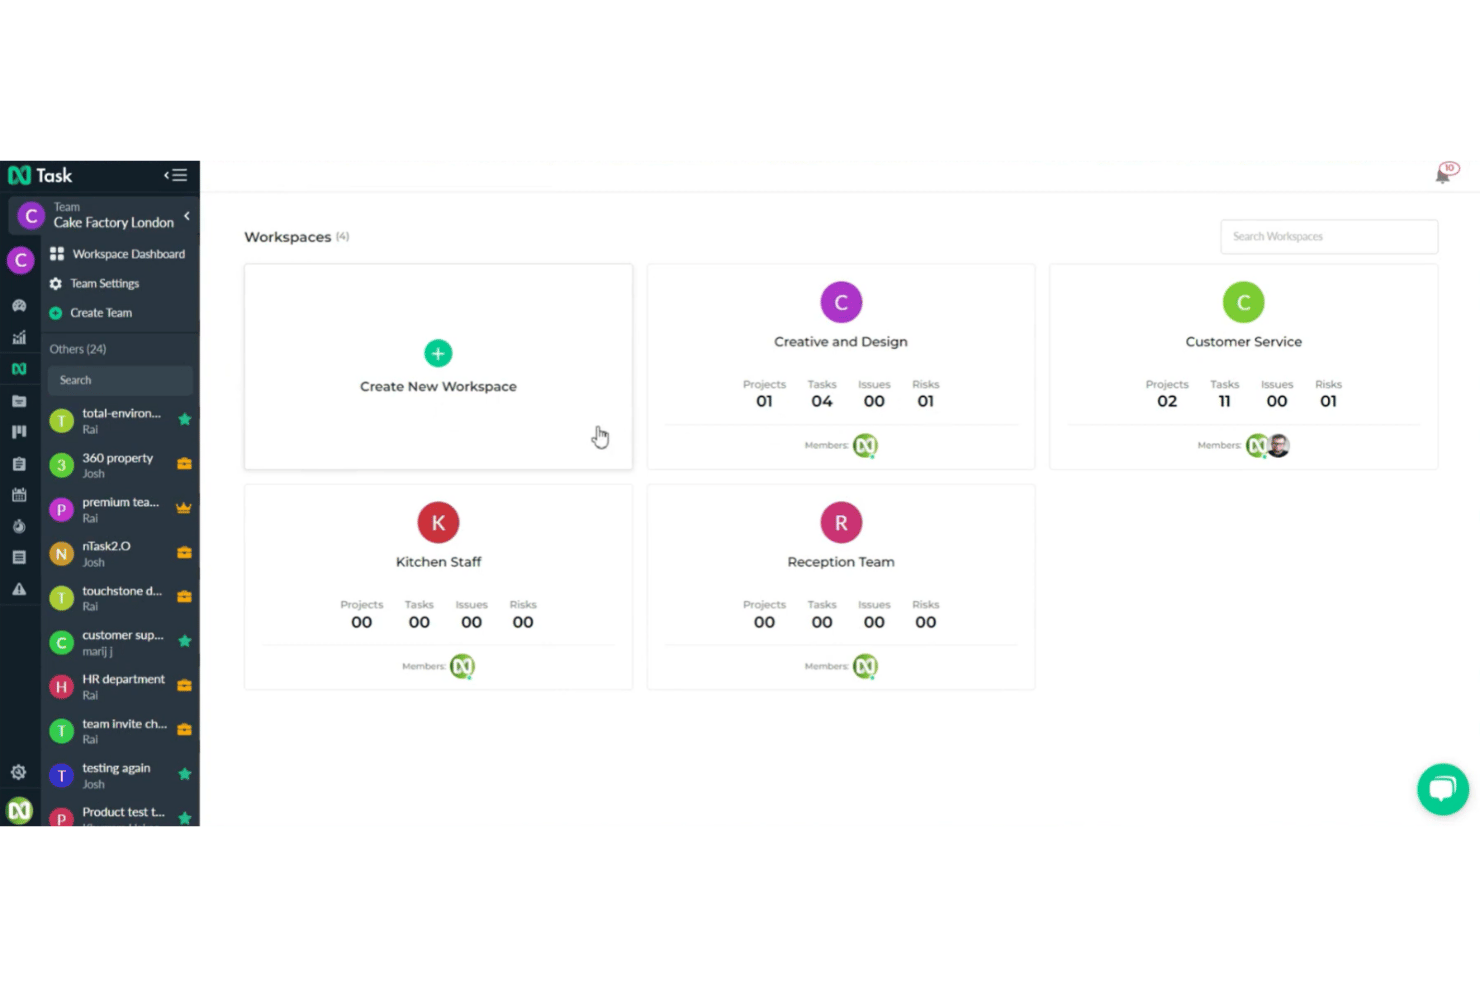Click the star icon beside customer sup...
The image size is (1480, 987).
184,641
